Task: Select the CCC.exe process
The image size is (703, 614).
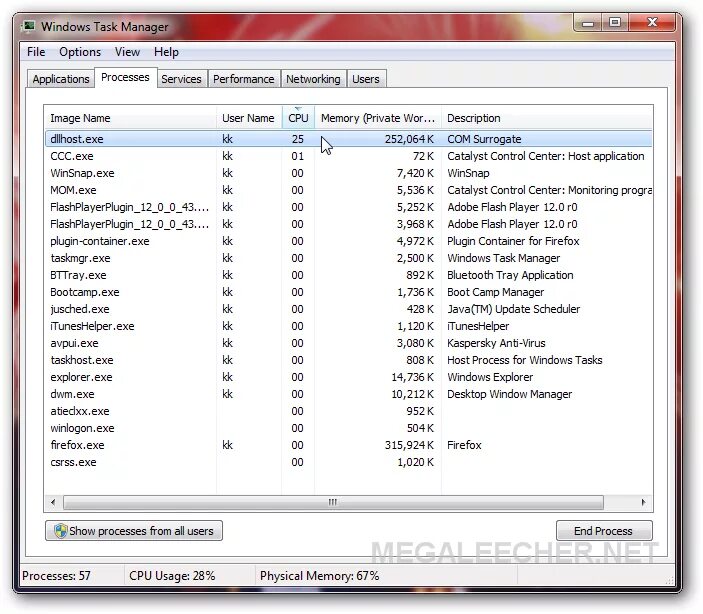Action: click(348, 156)
